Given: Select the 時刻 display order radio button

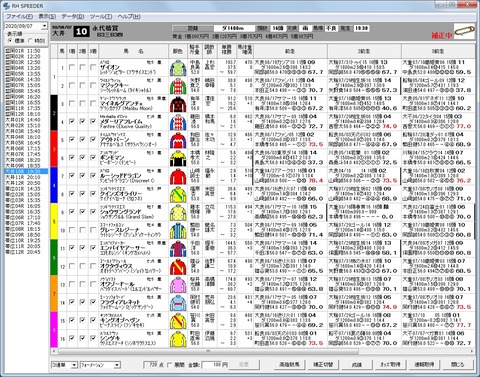Looking at the screenshot, I should tap(30, 41).
